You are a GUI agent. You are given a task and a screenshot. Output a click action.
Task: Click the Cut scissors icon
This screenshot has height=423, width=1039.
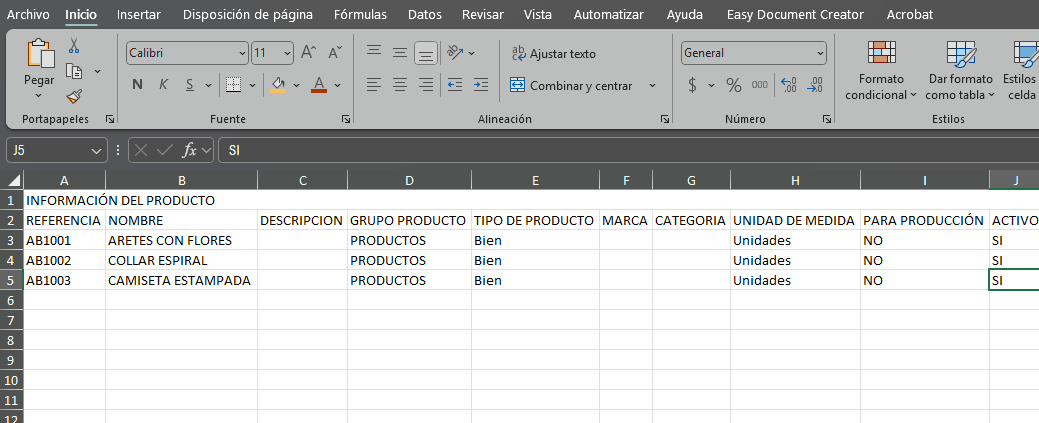[x=74, y=46]
